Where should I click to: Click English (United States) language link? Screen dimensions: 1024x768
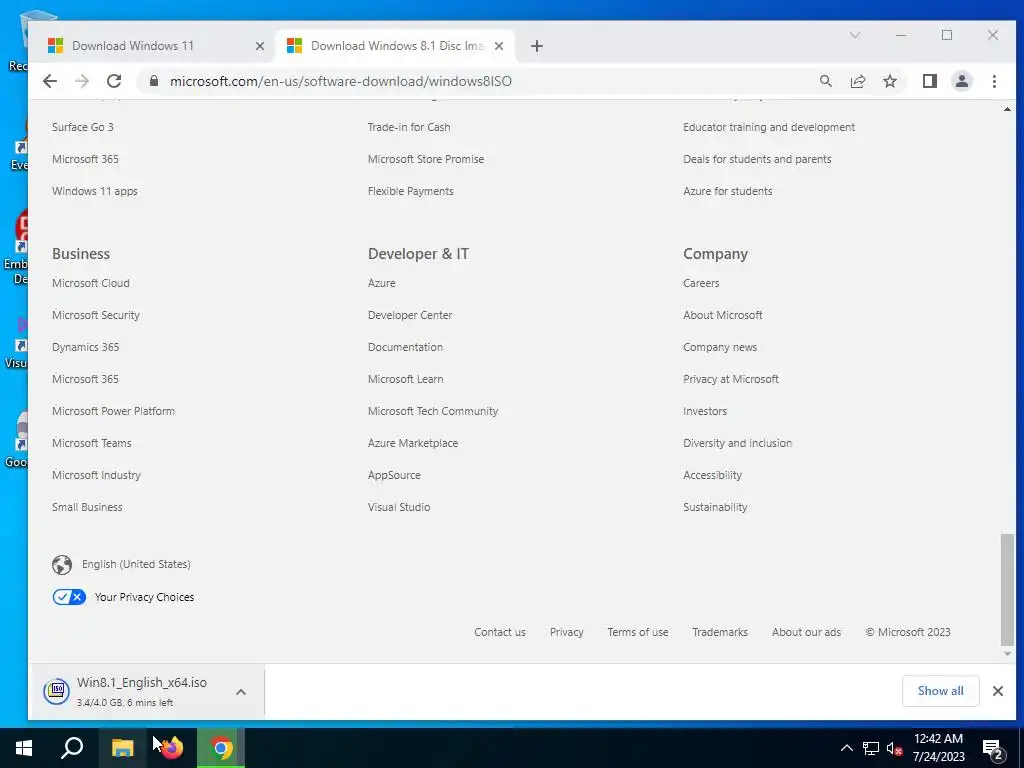[x=136, y=564]
